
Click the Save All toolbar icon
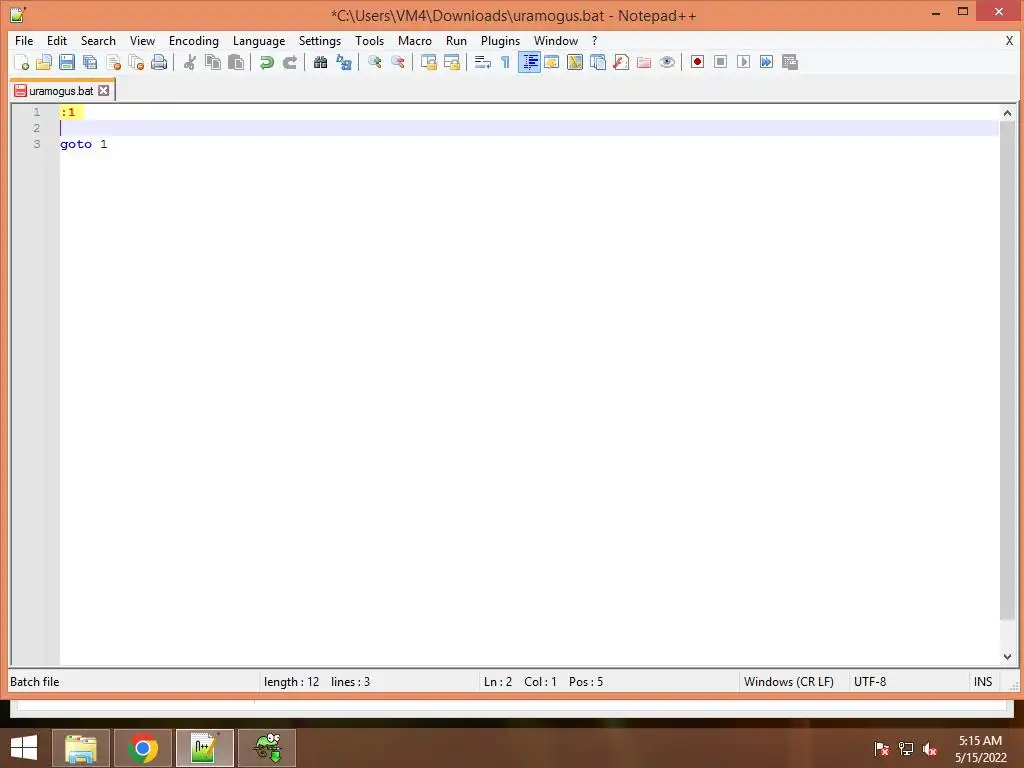click(x=90, y=62)
